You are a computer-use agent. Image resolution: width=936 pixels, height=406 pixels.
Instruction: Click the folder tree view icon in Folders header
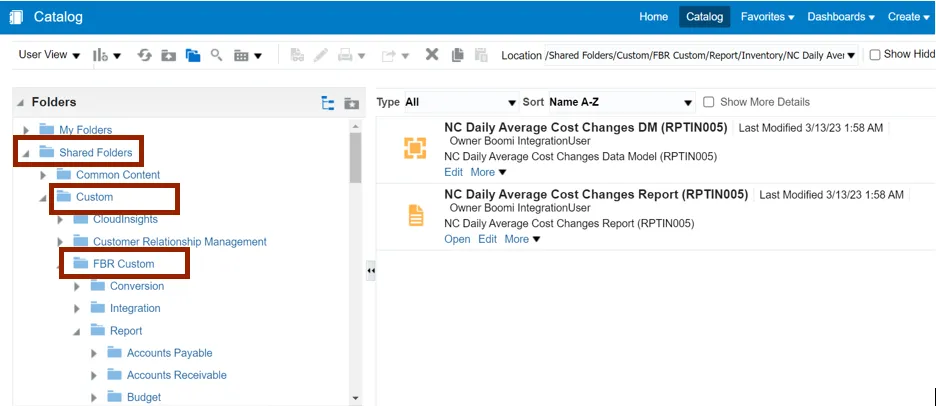327,102
